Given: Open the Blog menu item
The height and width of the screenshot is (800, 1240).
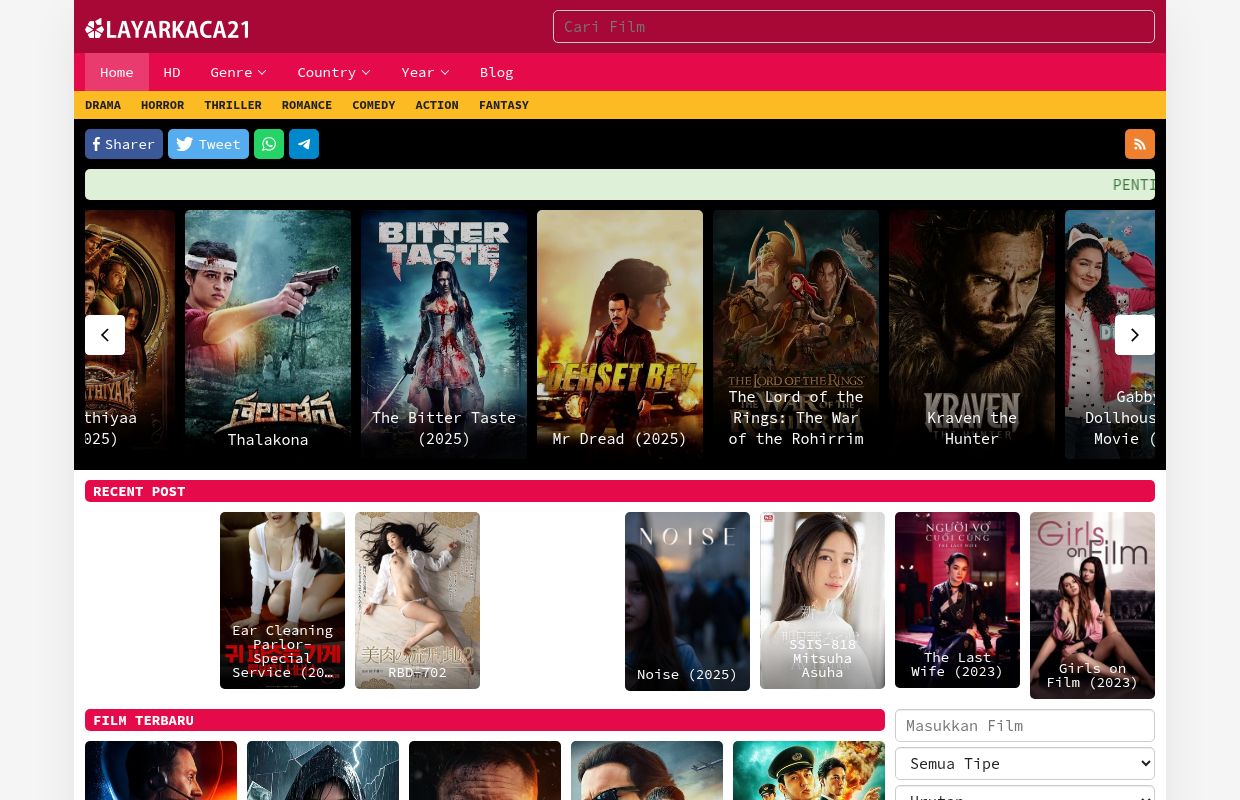Looking at the screenshot, I should click(x=496, y=72).
